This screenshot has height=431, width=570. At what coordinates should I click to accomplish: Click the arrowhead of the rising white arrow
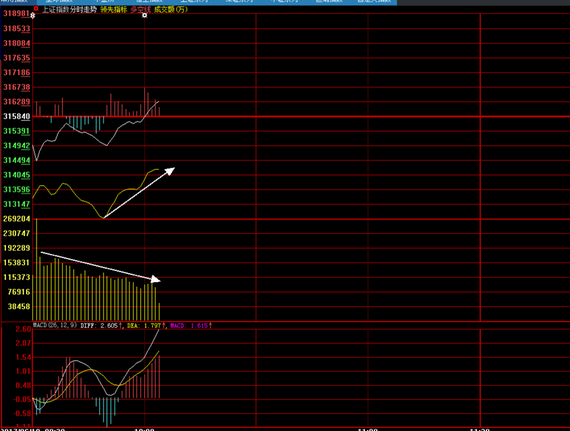[x=170, y=170]
